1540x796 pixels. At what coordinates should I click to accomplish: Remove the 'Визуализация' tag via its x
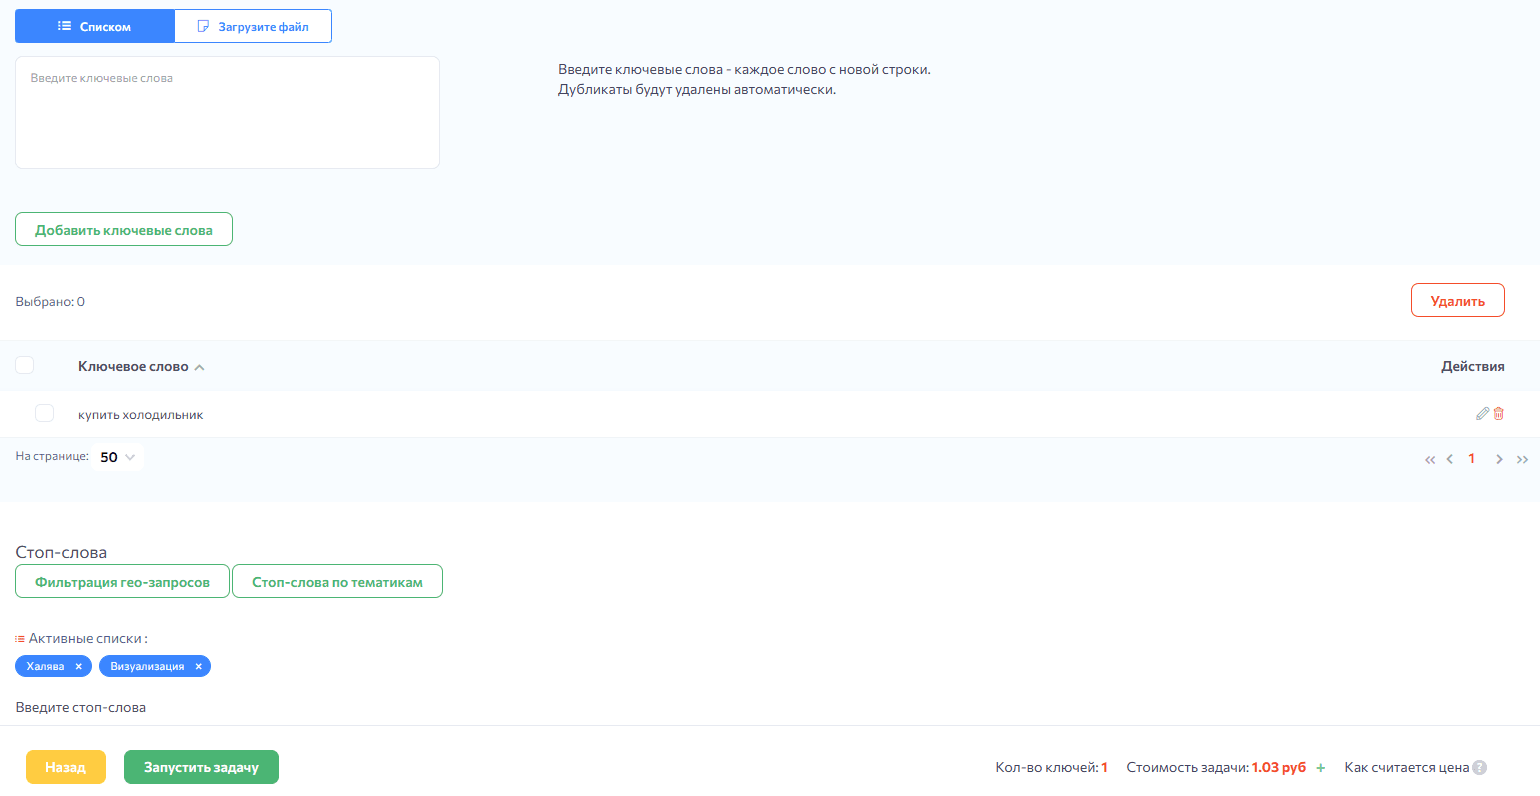coord(198,666)
